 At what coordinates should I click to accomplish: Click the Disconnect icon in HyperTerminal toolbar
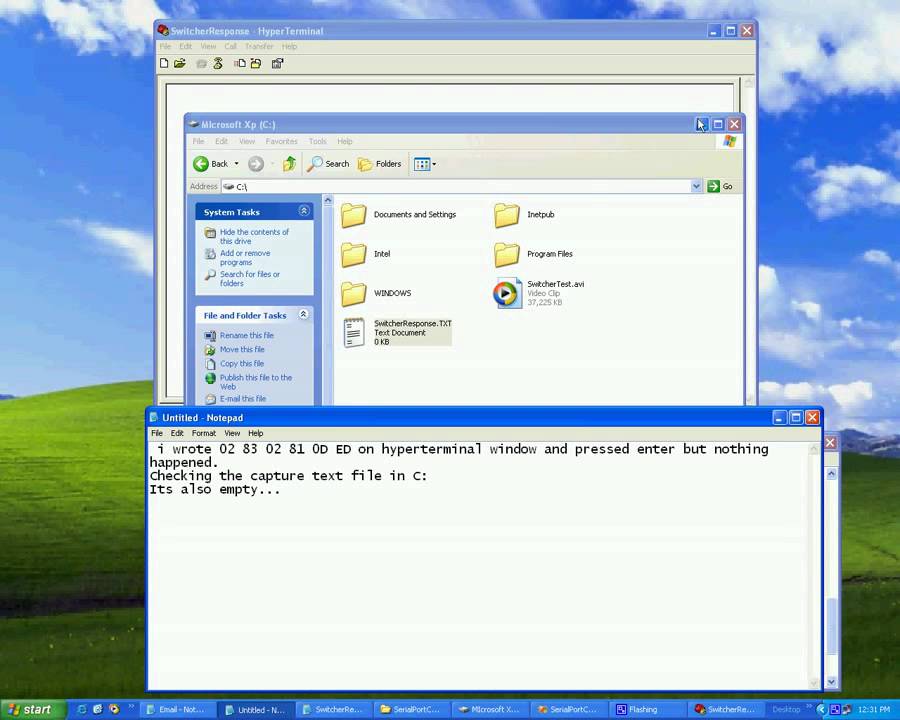pyautogui.click(x=218, y=63)
